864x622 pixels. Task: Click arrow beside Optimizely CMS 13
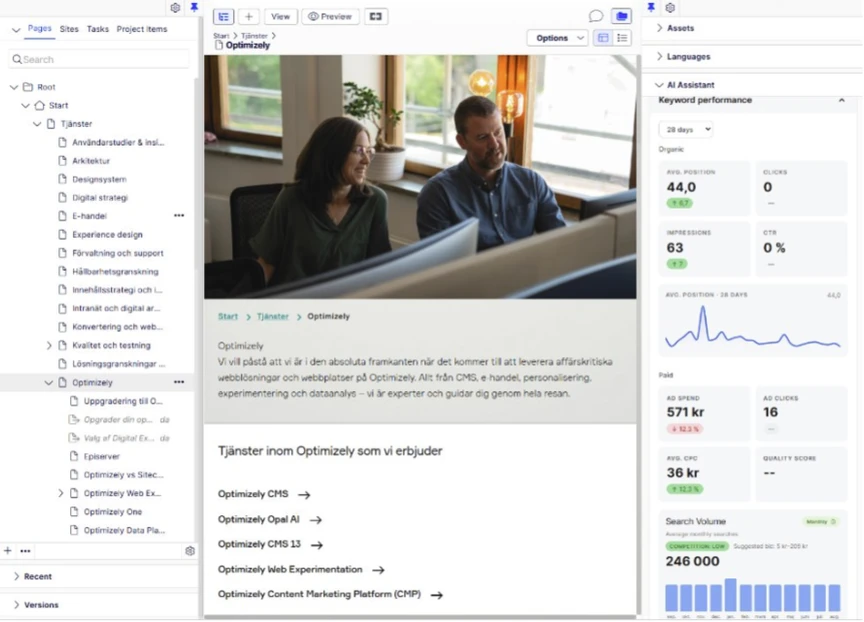[x=317, y=545]
